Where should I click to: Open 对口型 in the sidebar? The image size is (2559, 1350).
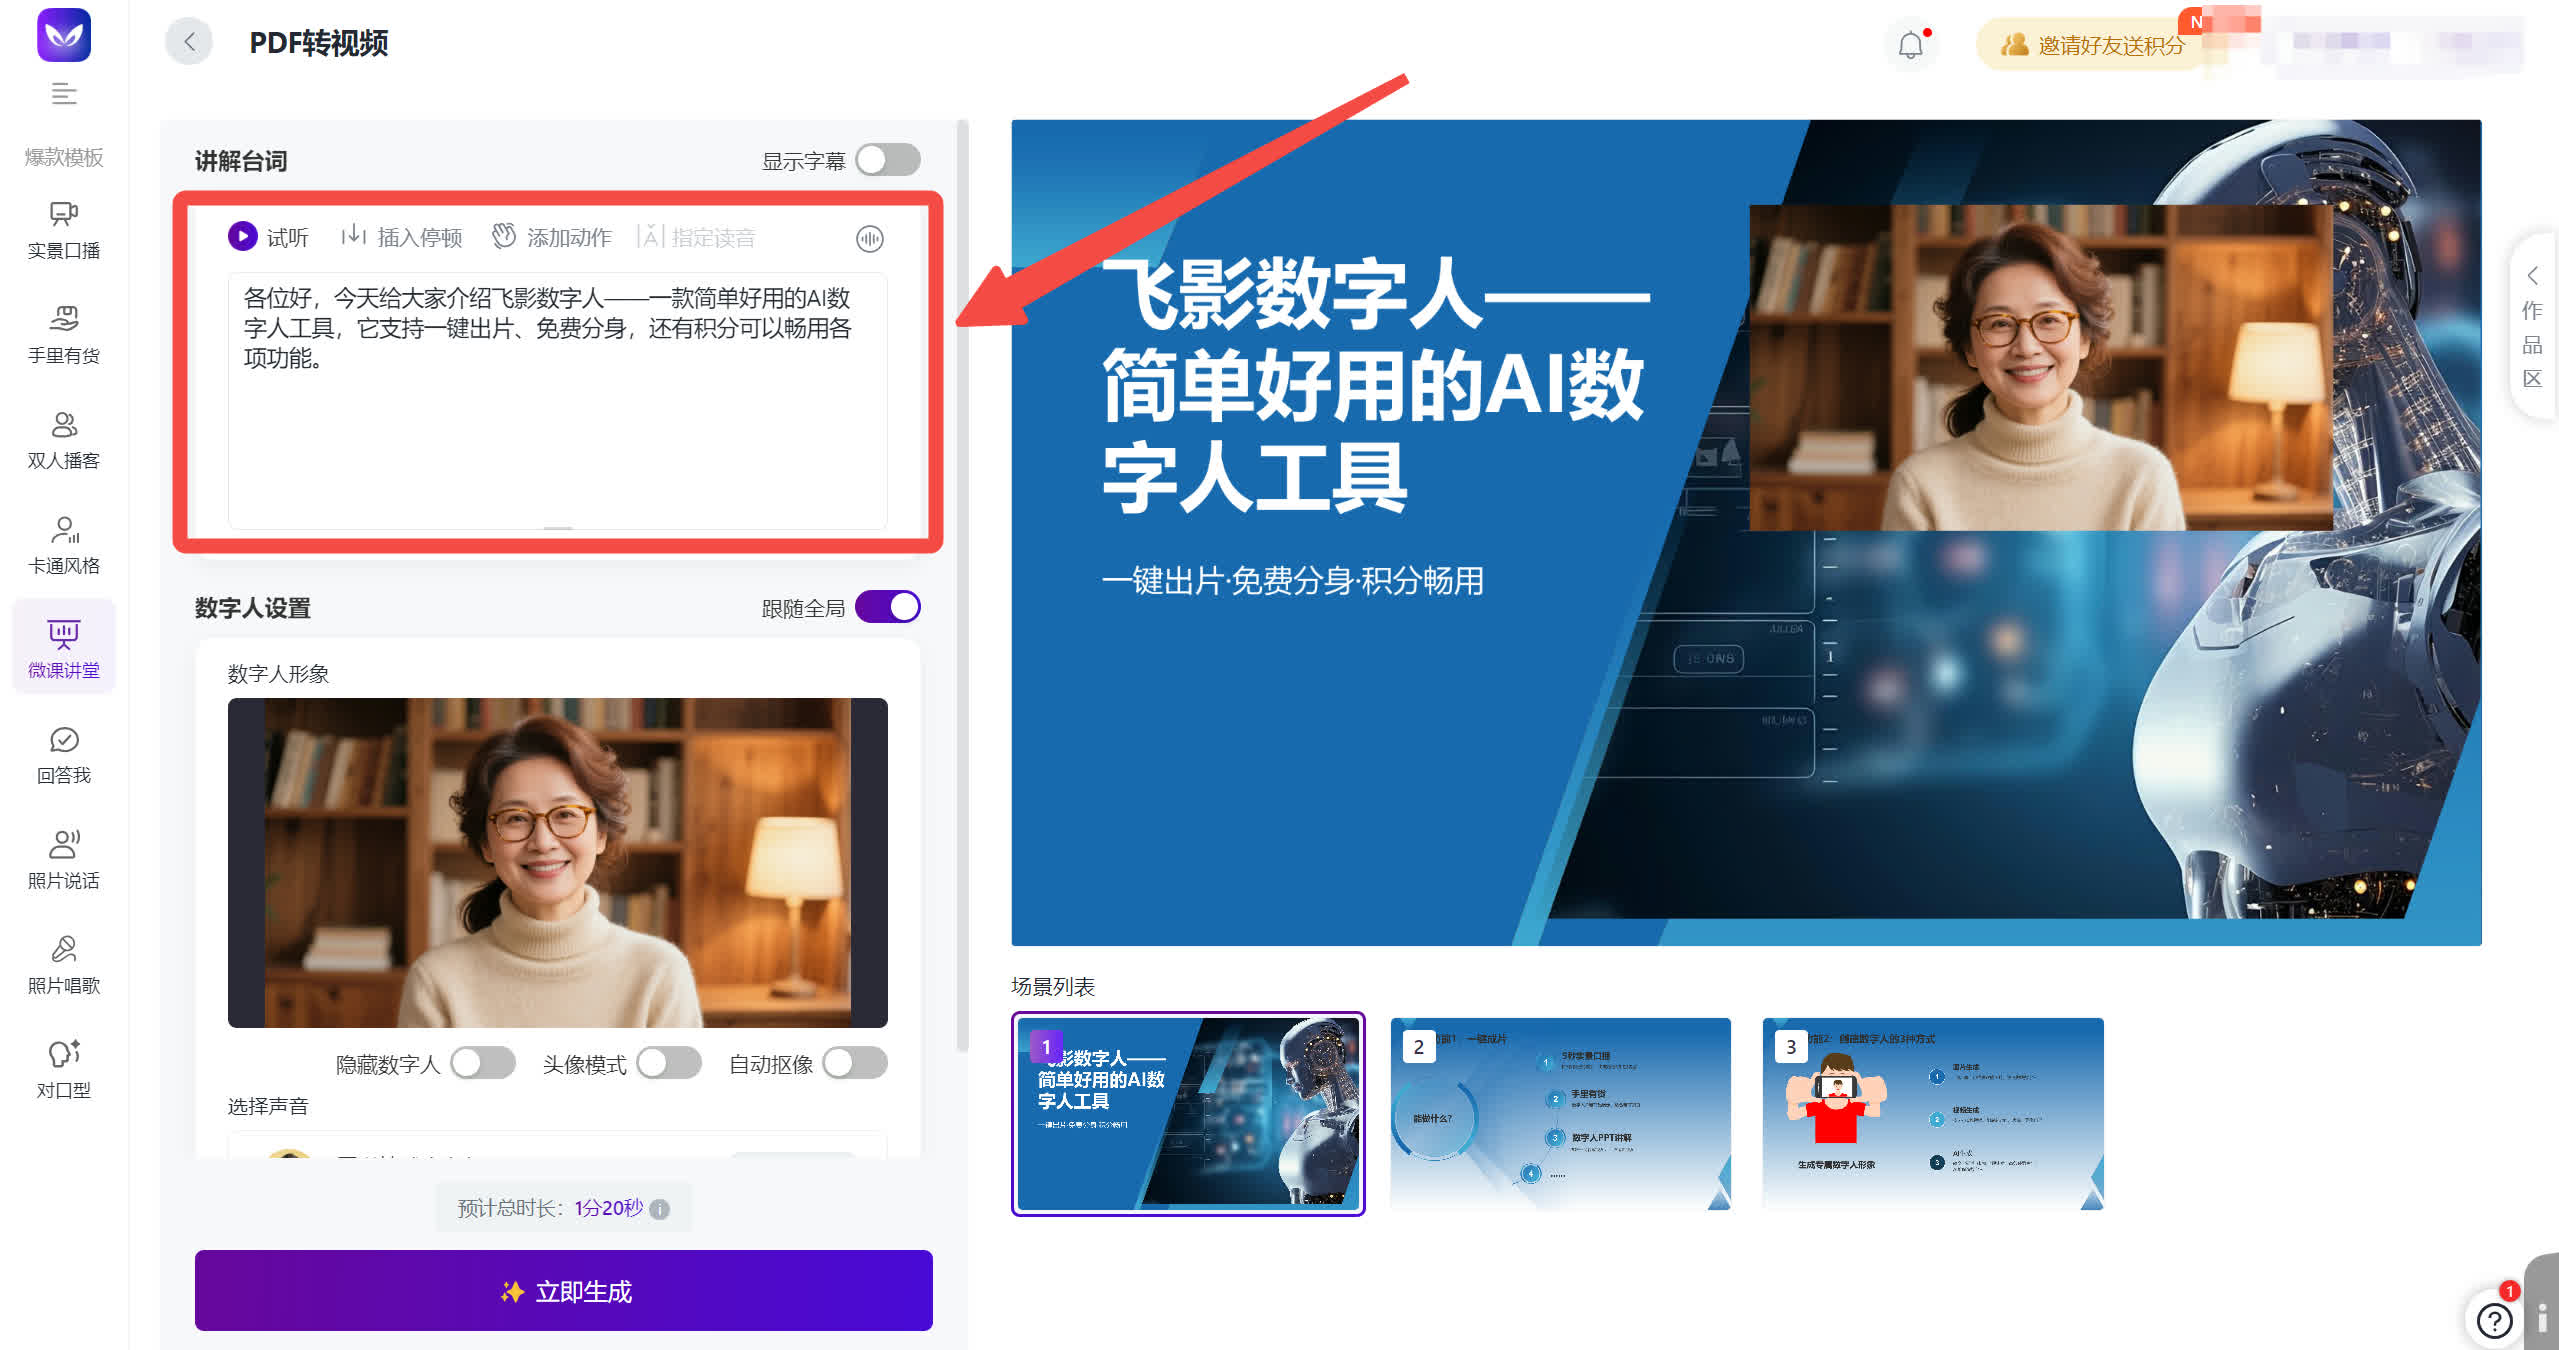click(x=64, y=1071)
